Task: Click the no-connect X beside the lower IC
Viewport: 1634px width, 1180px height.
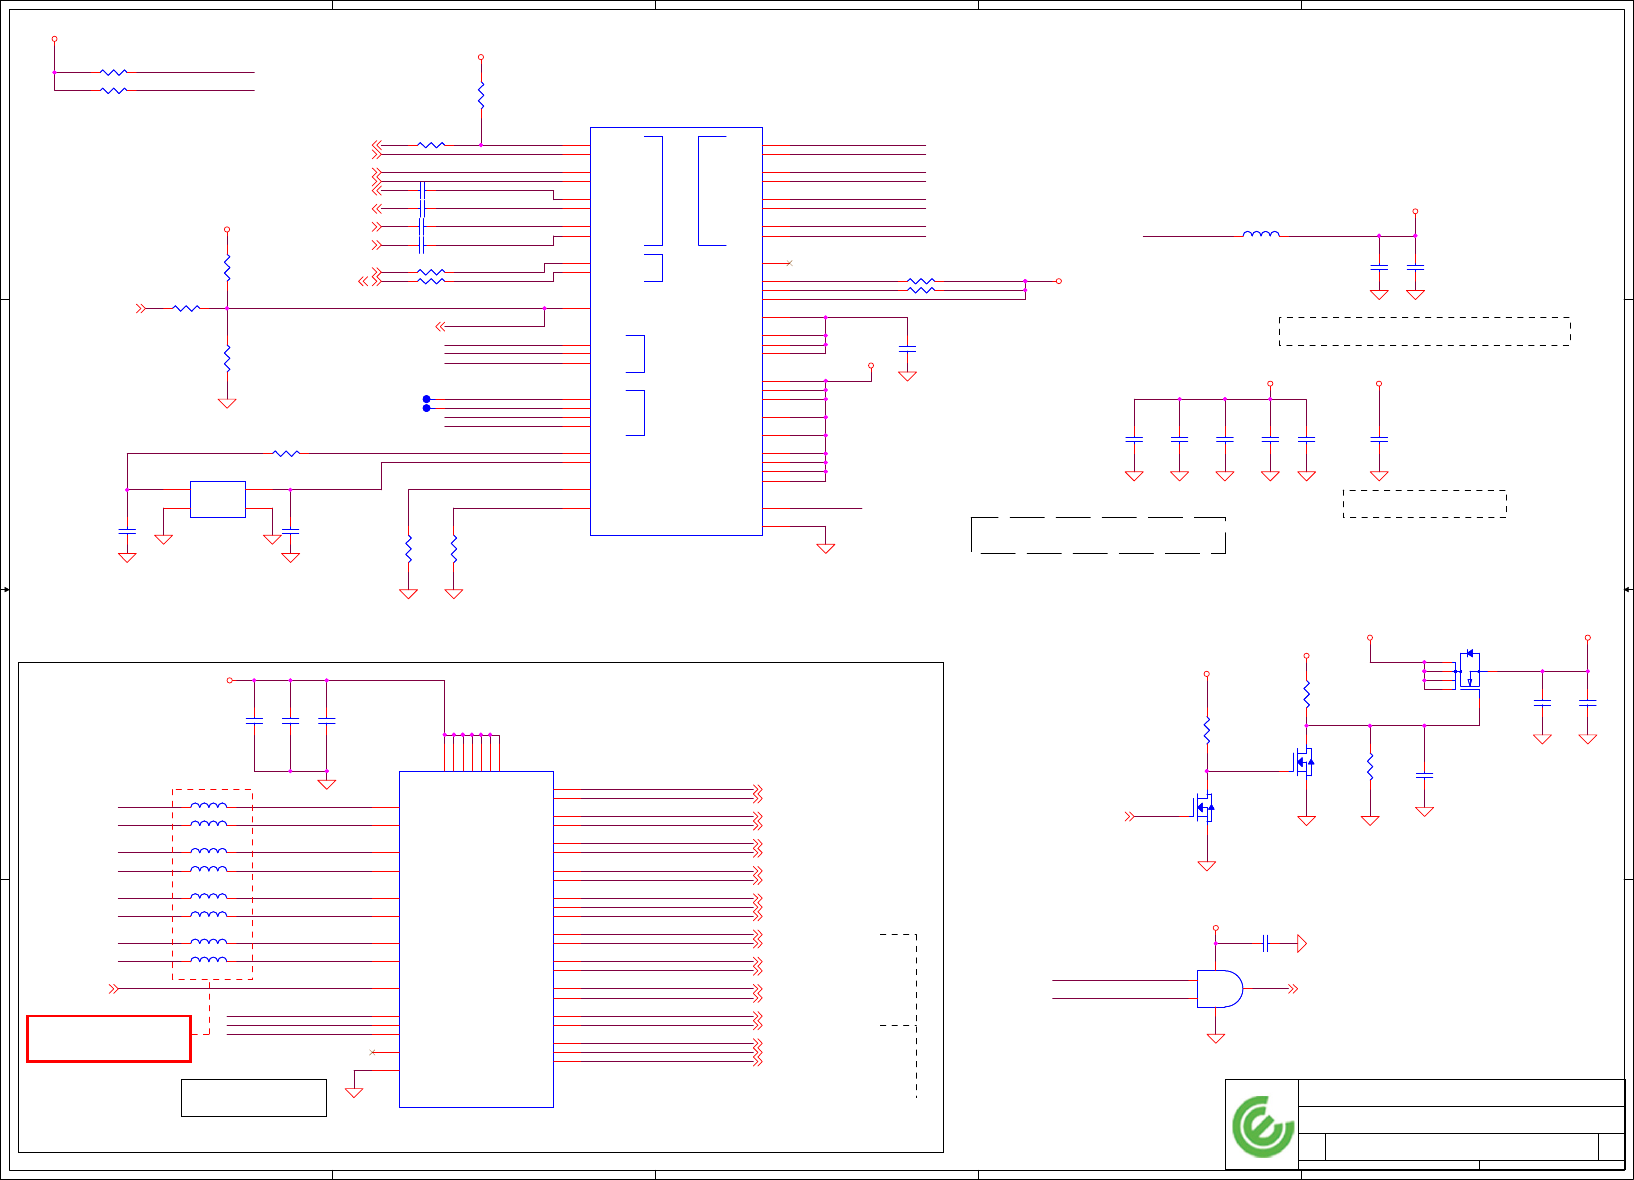Action: click(x=373, y=1052)
